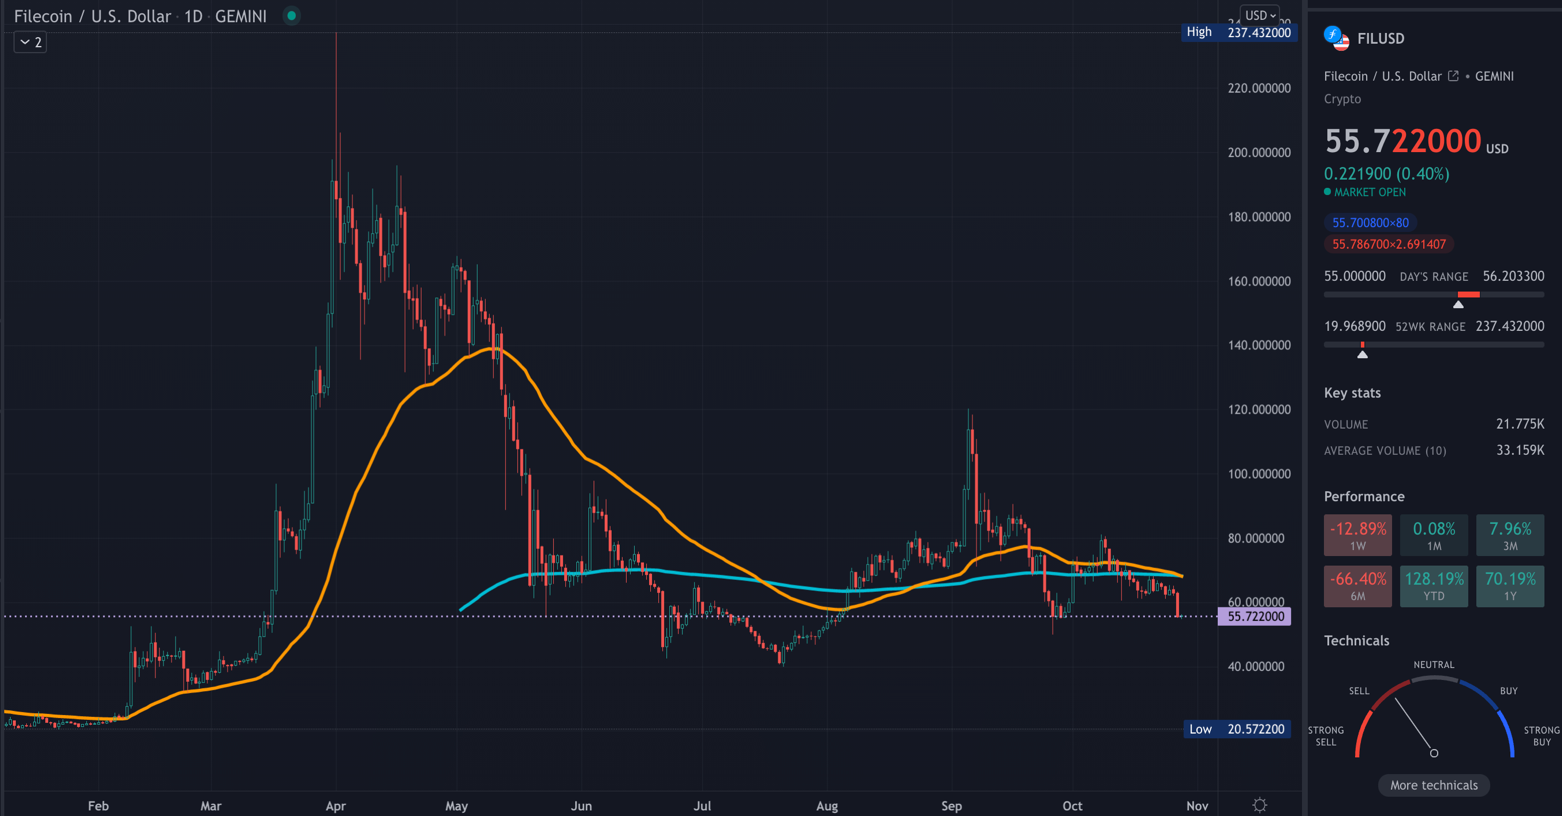This screenshot has height=816, width=1562.
Task: Click the NEUTRAL gauge label
Action: [x=1433, y=665]
